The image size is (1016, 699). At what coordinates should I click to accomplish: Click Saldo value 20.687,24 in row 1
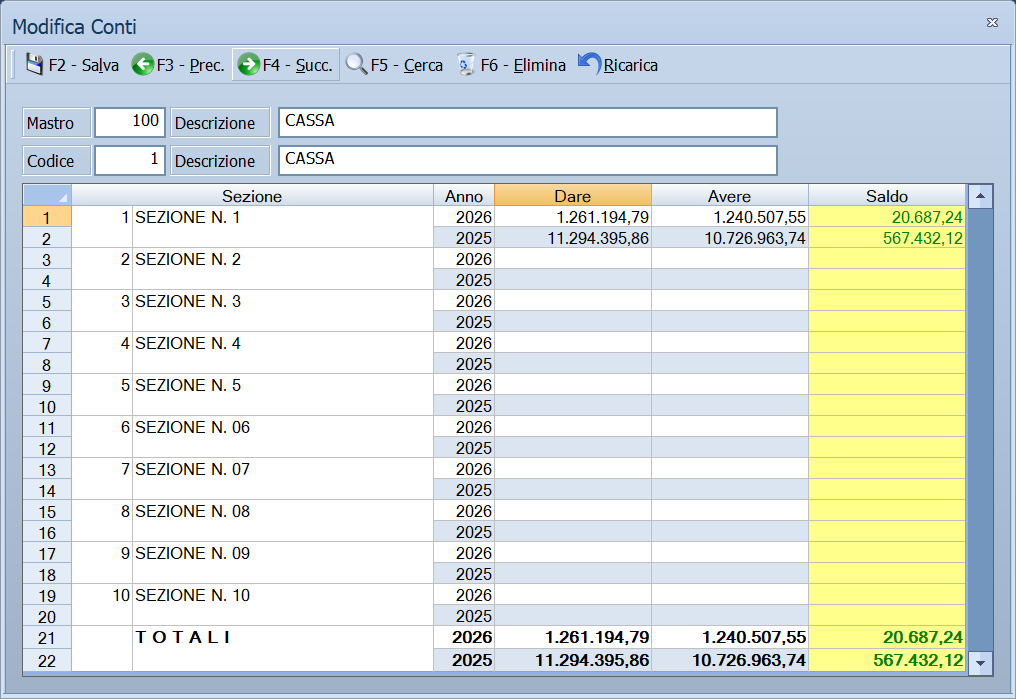(887, 217)
